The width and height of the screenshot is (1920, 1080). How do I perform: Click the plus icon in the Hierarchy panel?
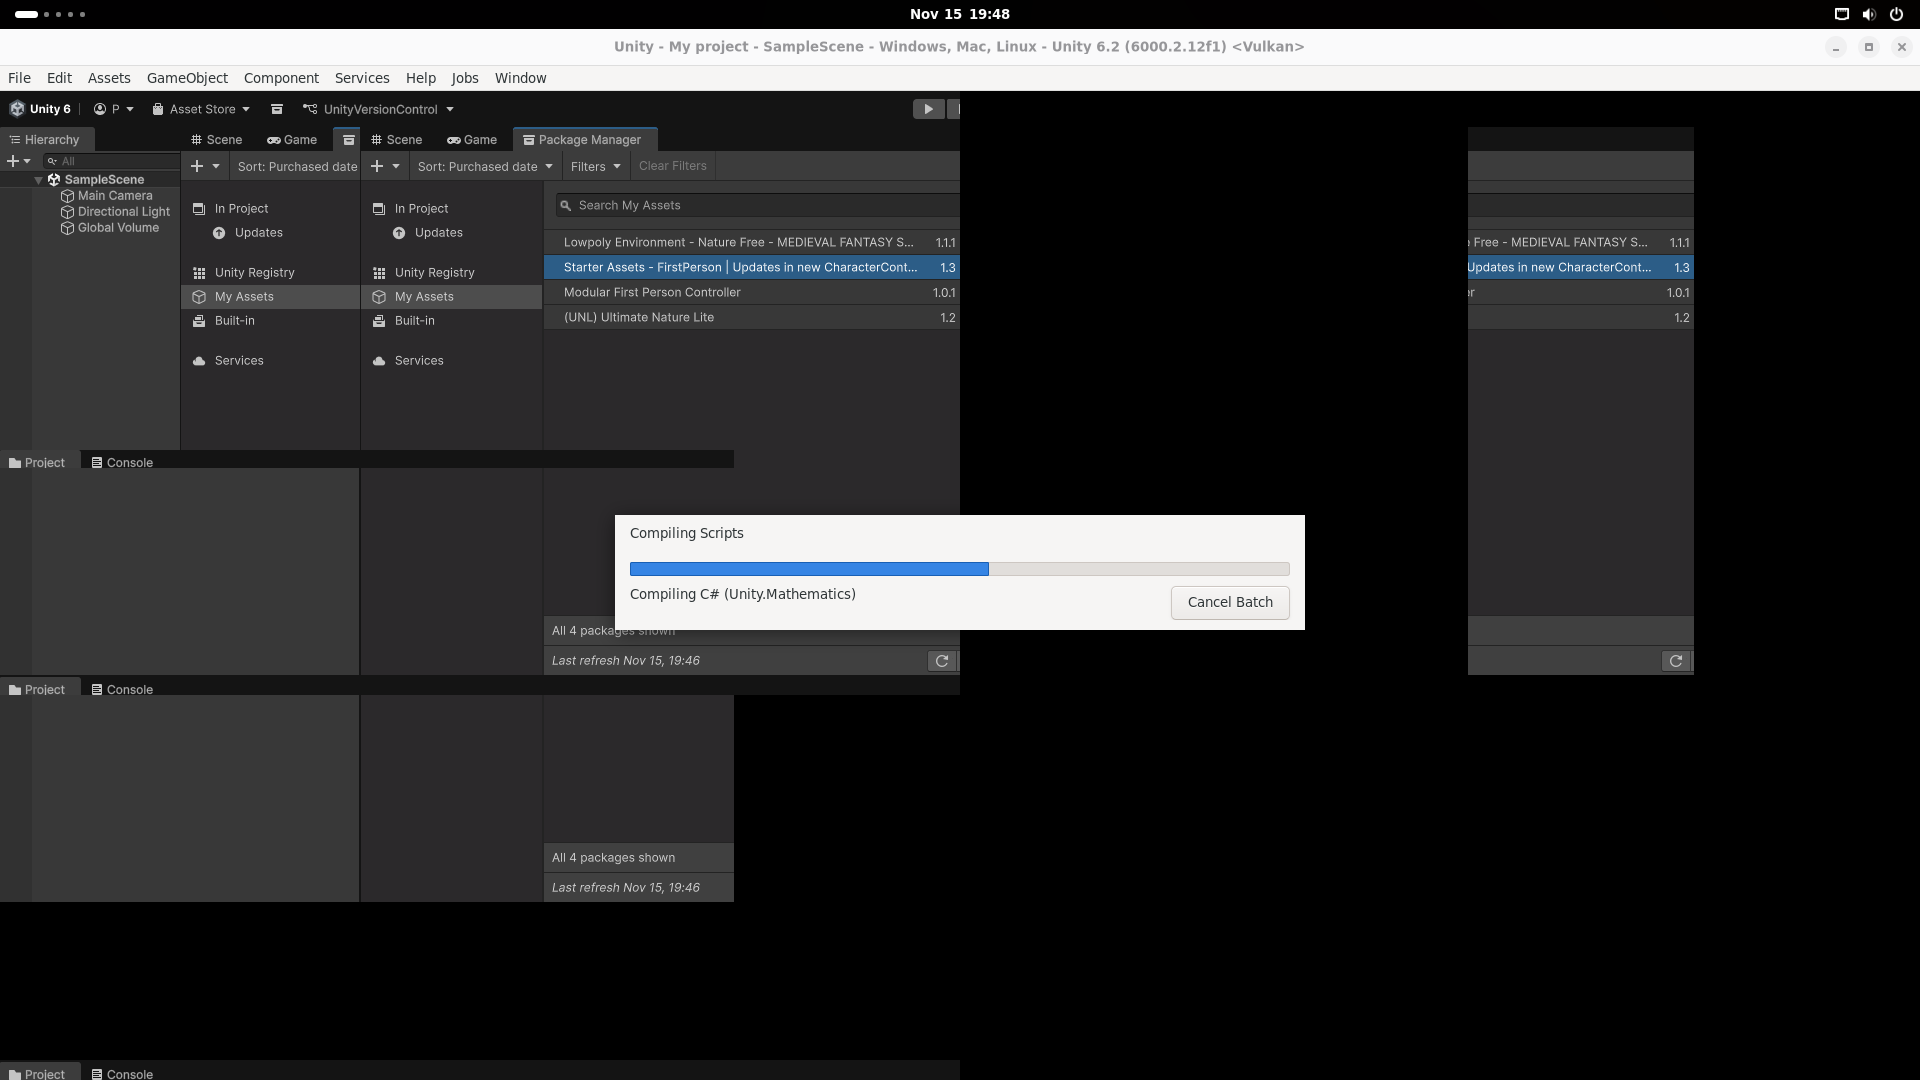click(13, 161)
